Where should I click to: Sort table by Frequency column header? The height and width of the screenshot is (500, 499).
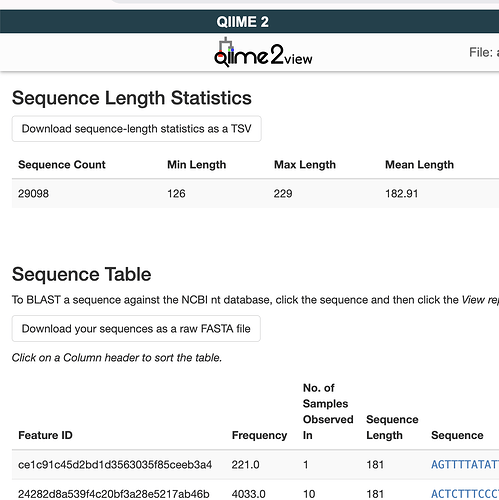click(x=259, y=435)
